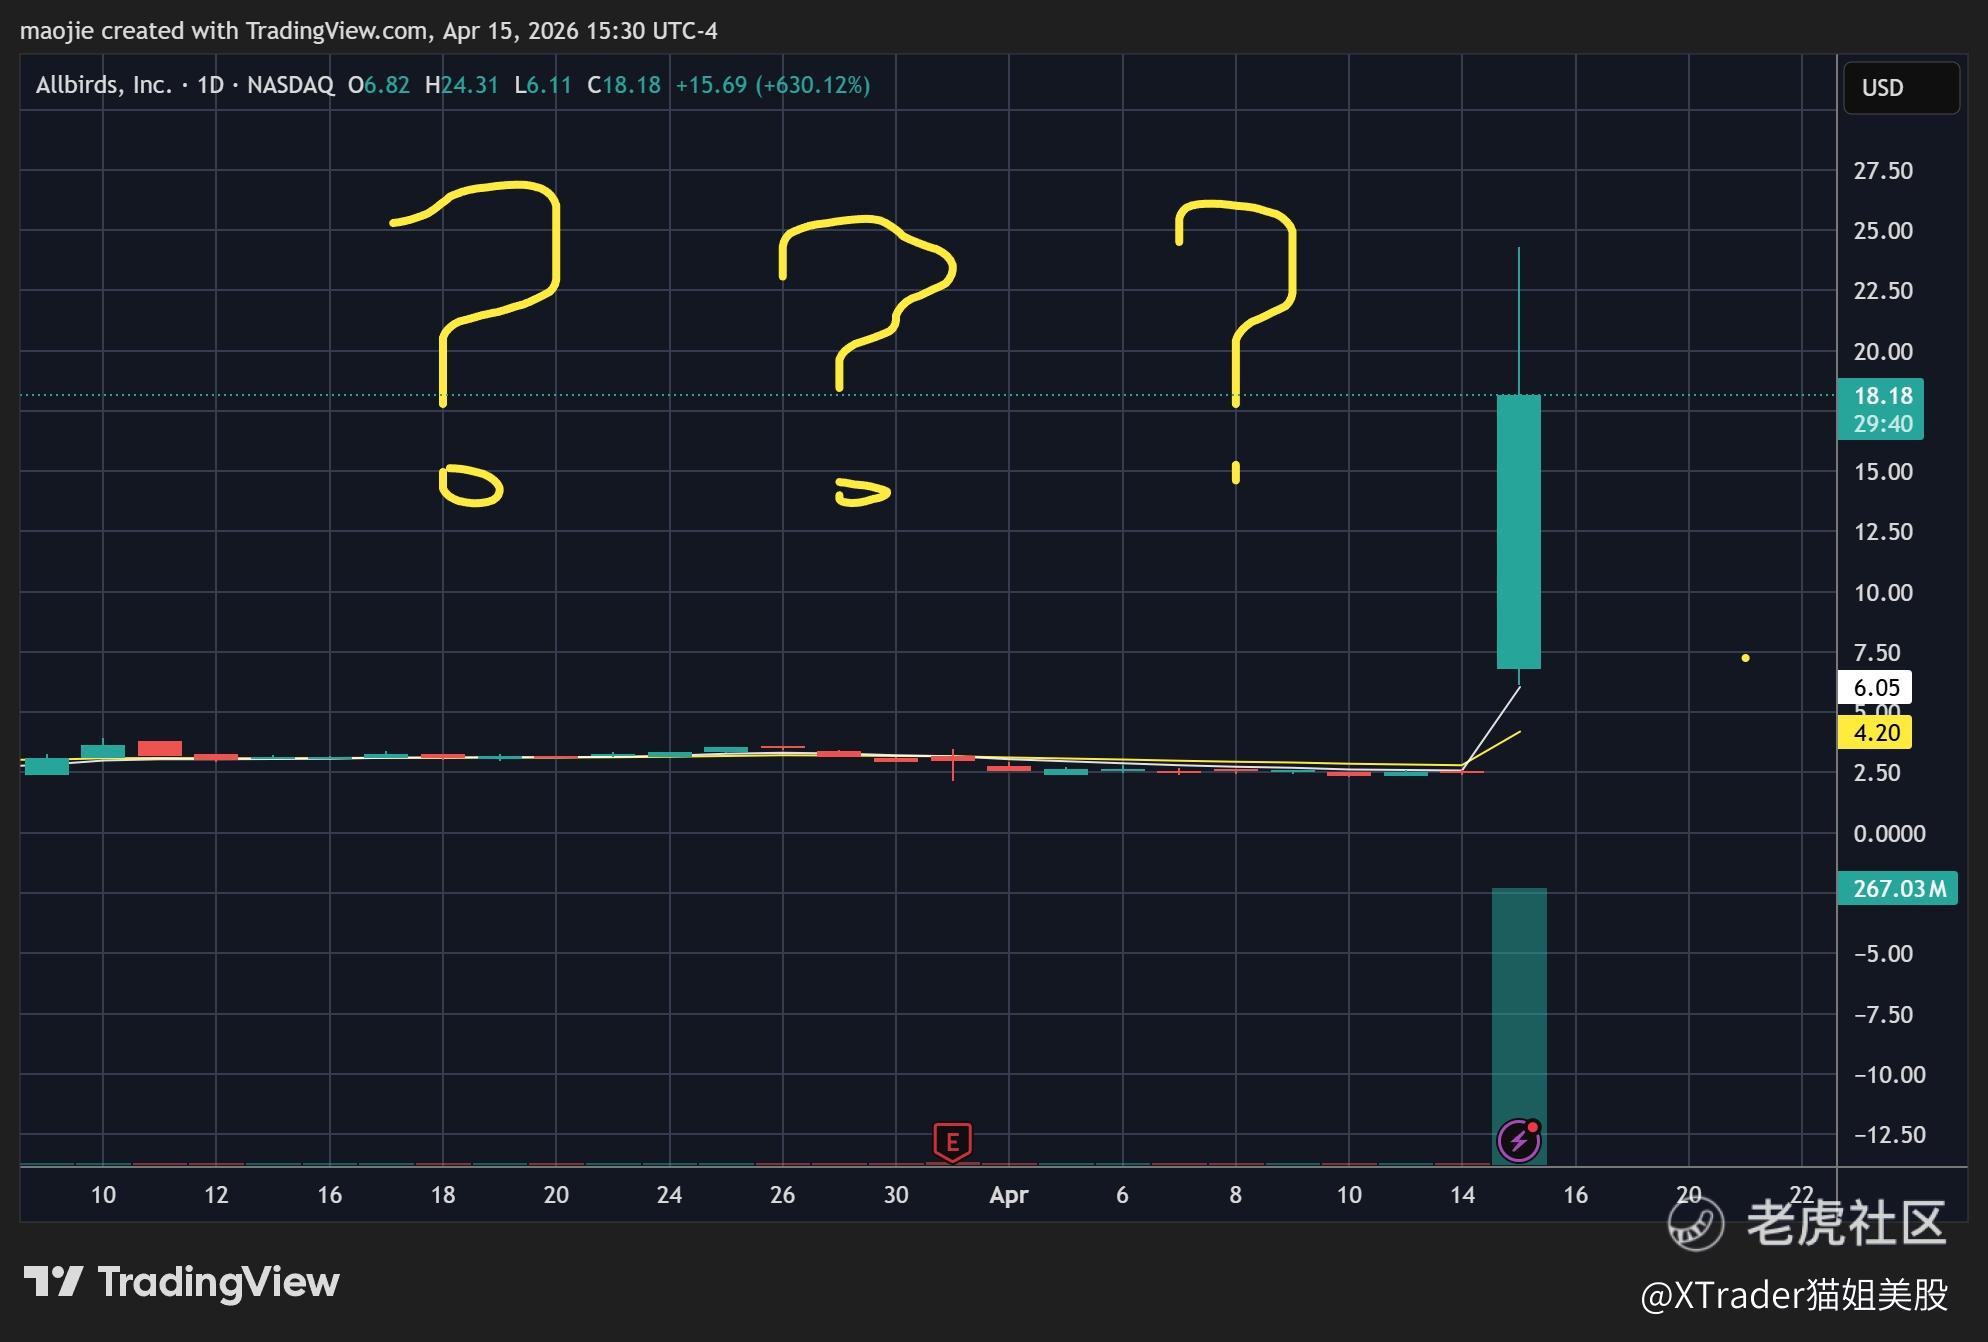
Task: Click the yellow 4.20 indicator label
Action: 1875,733
